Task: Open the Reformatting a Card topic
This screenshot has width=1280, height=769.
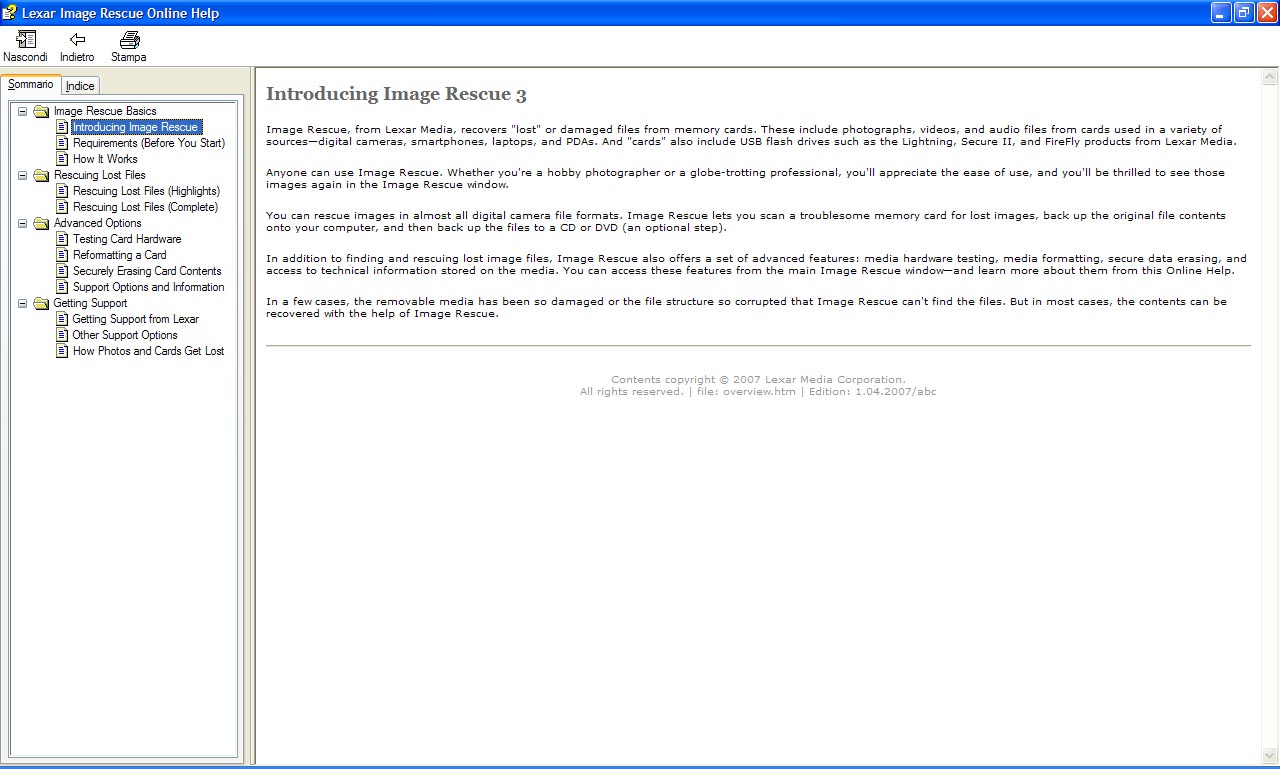Action: [120, 255]
